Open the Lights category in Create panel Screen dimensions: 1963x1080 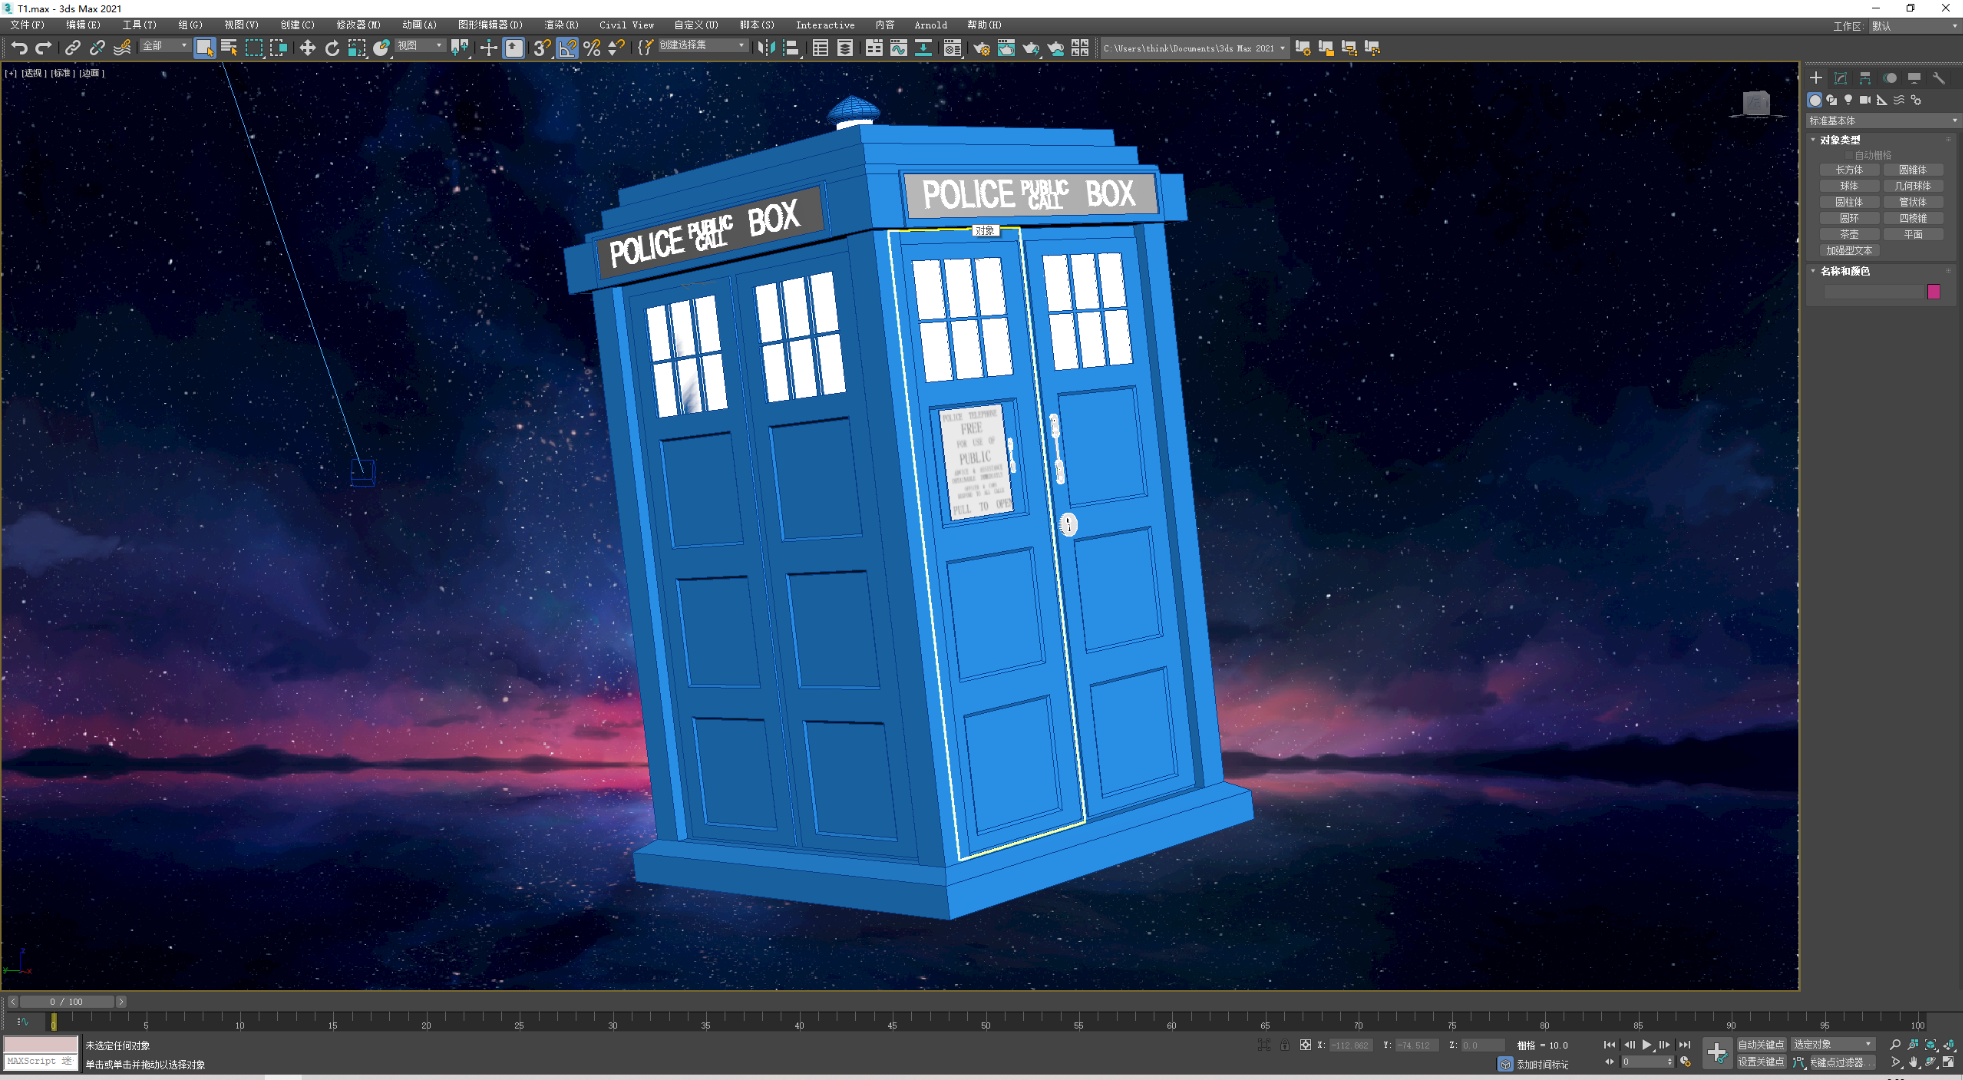click(x=1848, y=100)
